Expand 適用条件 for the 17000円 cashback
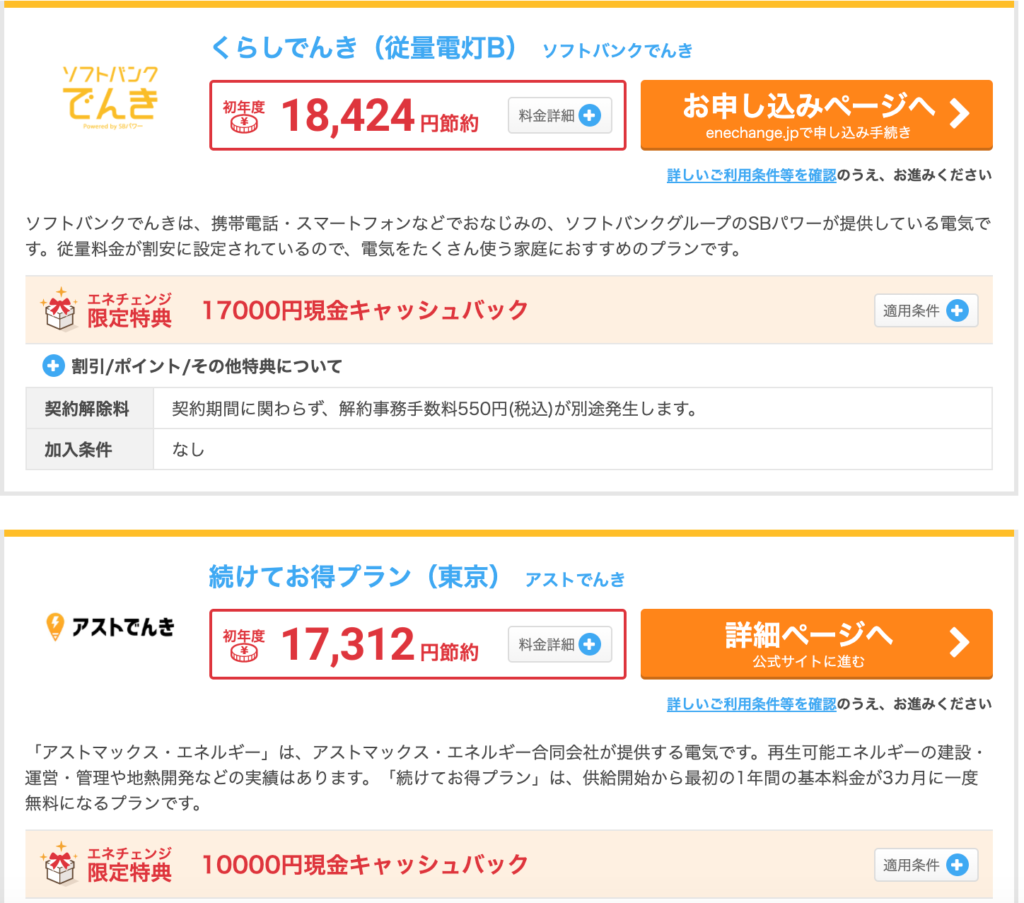 [925, 311]
